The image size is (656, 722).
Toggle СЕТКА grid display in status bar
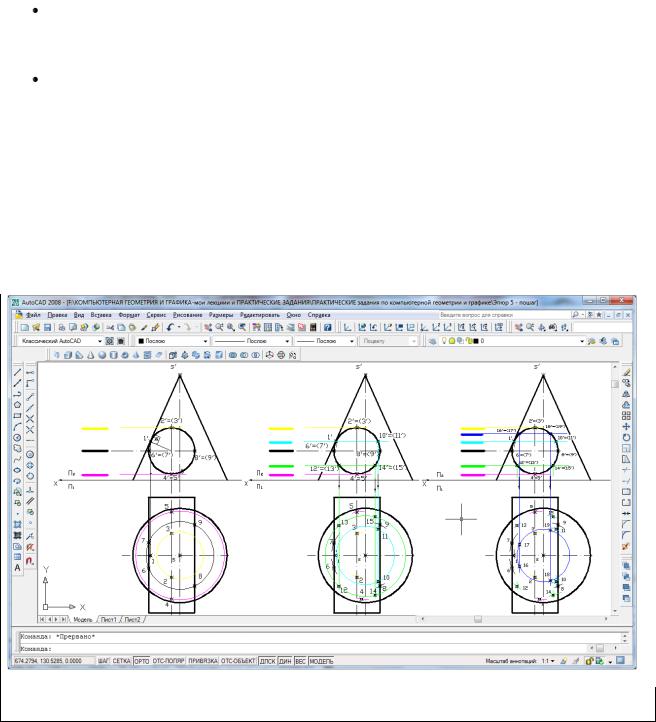122,661
